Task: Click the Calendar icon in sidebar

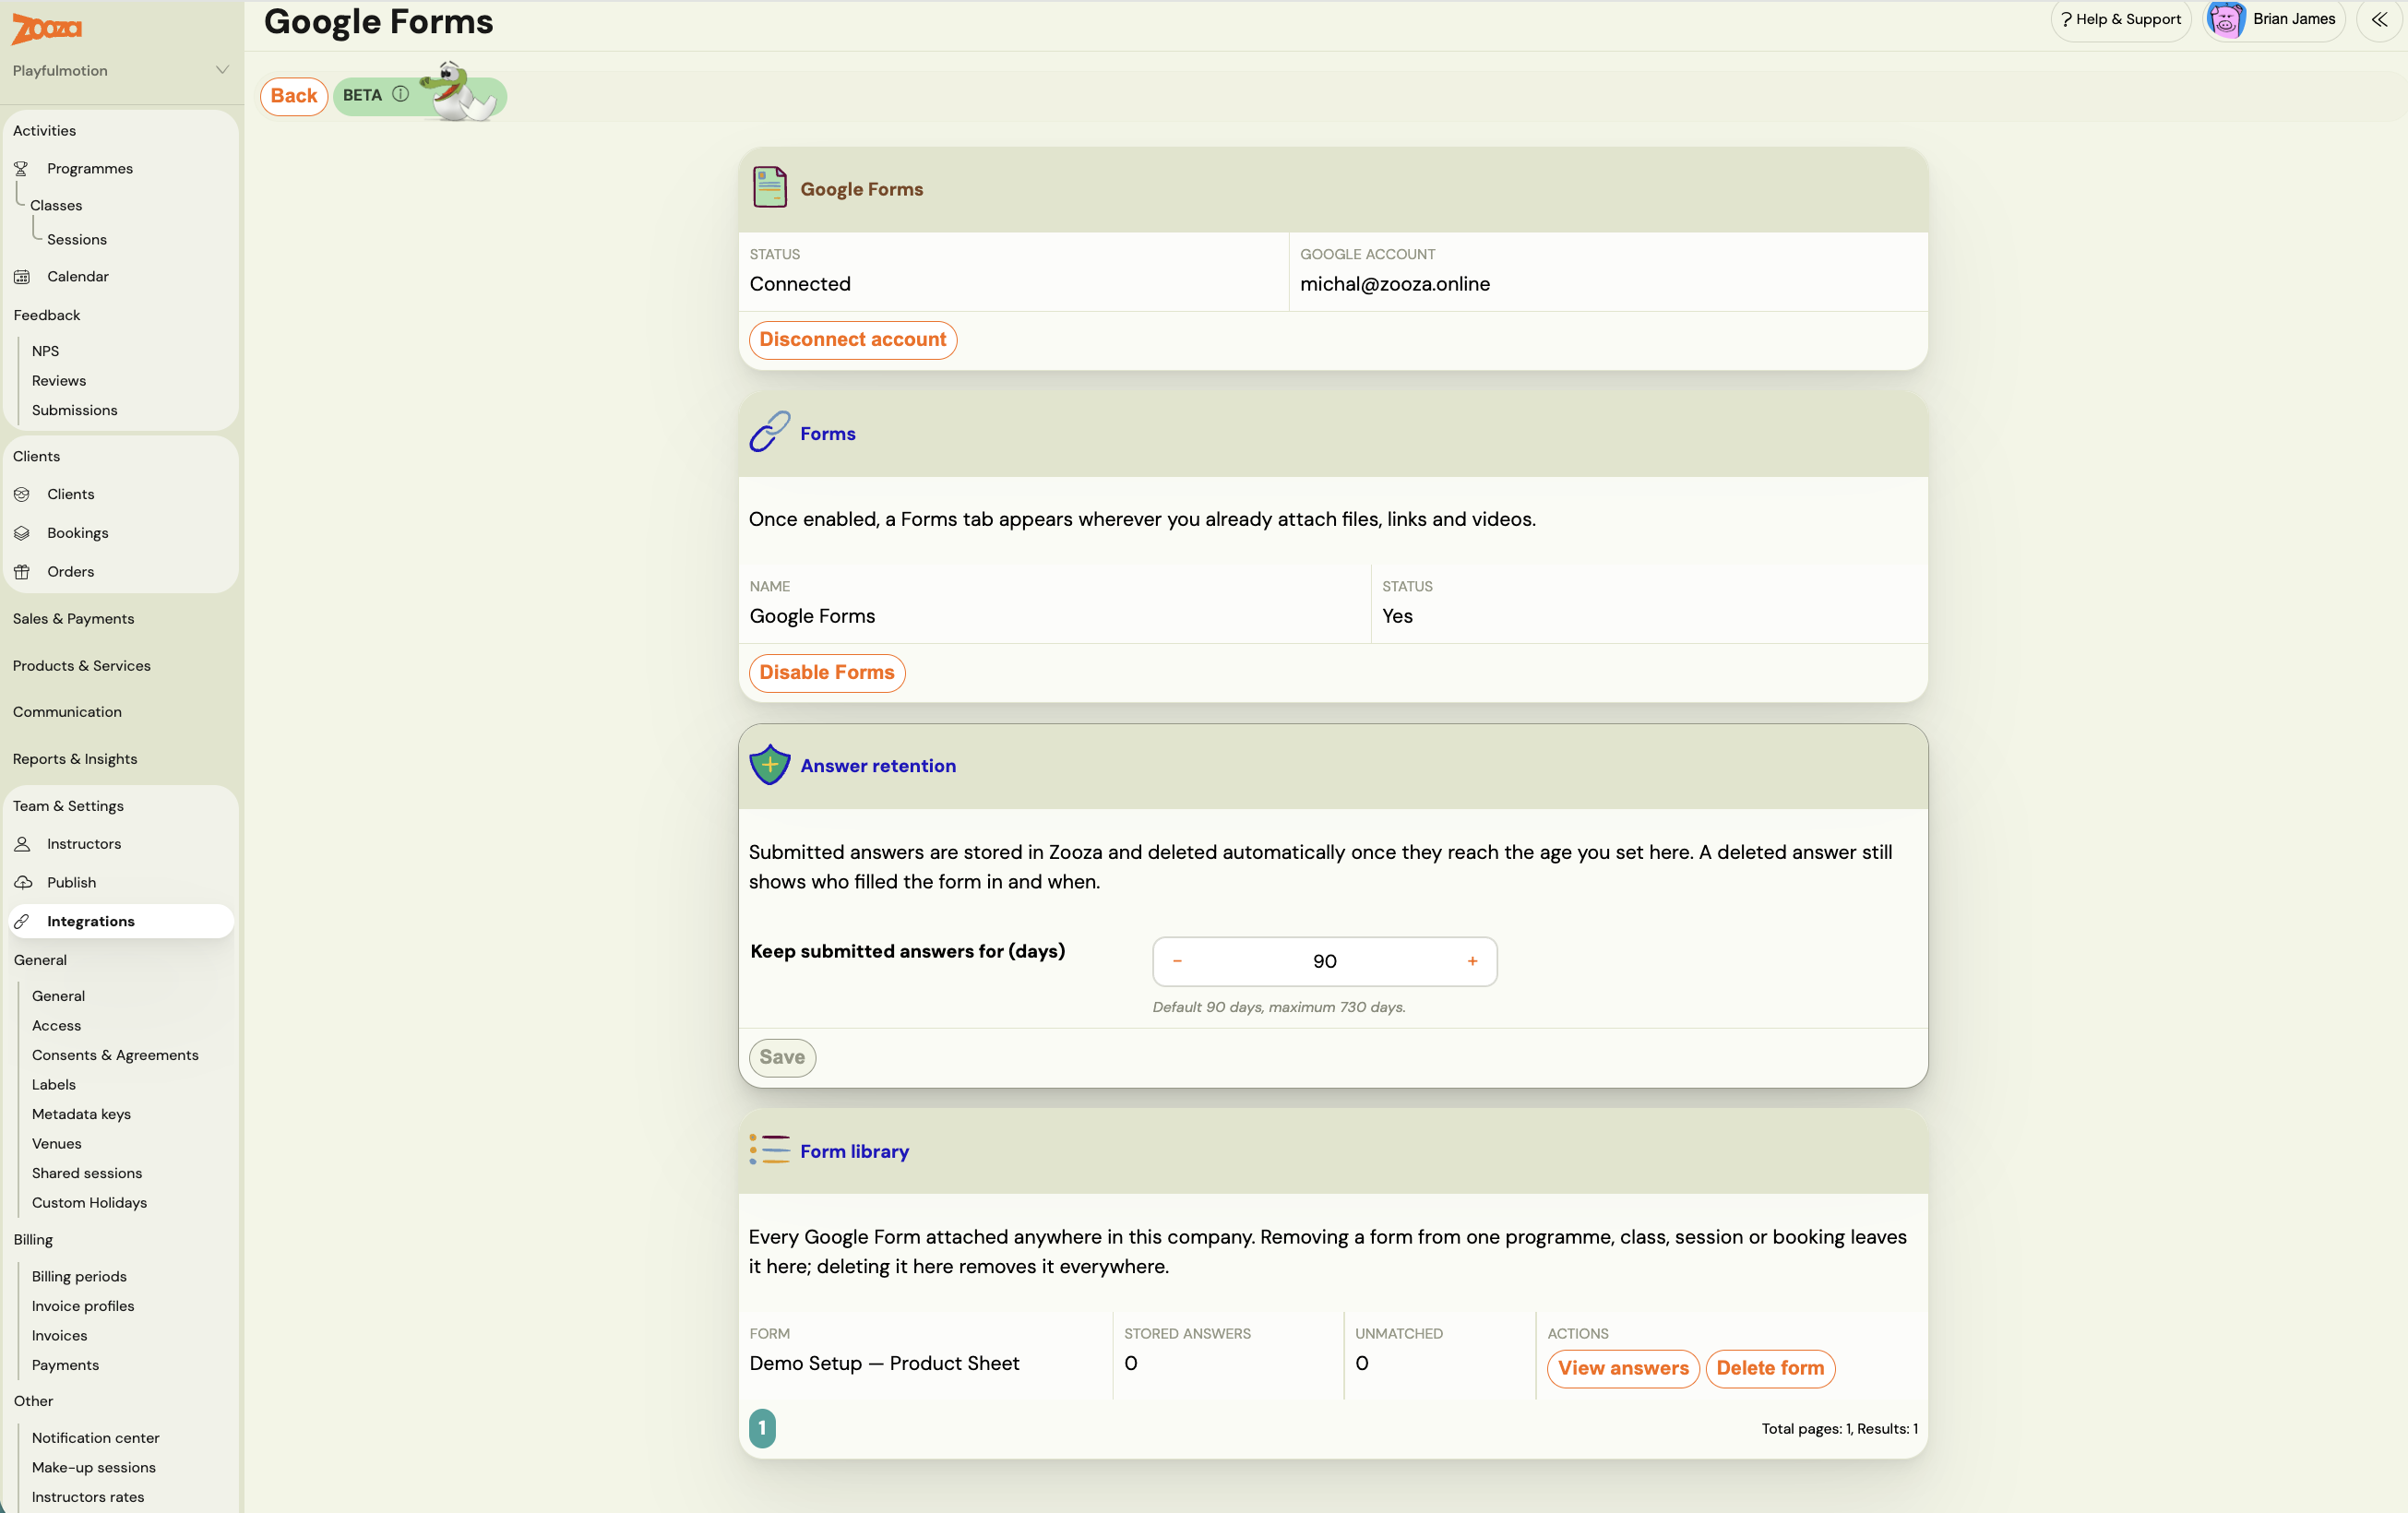Action: point(21,276)
